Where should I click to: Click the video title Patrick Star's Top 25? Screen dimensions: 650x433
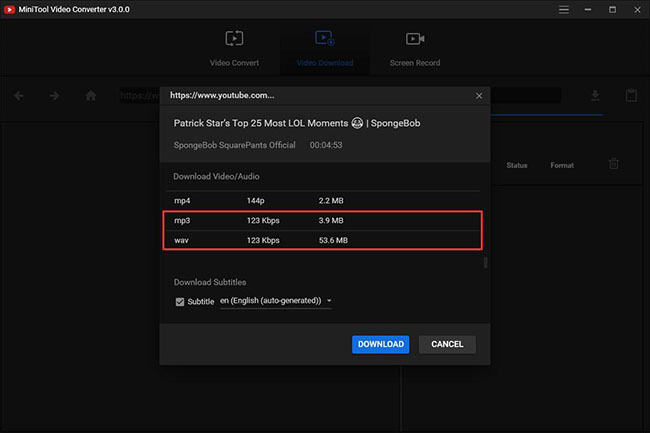[x=297, y=123]
